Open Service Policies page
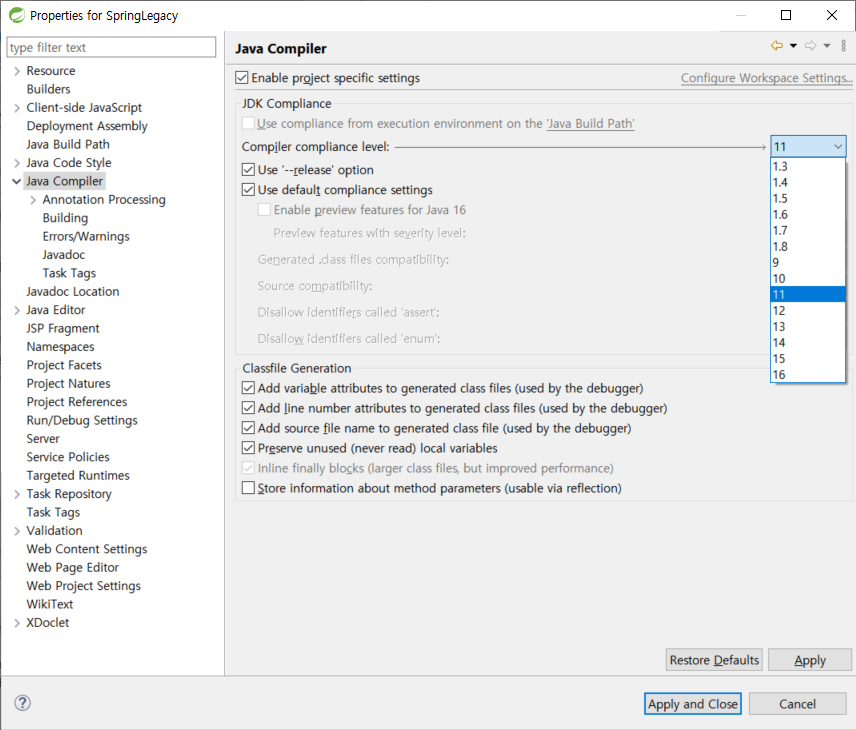 click(x=68, y=457)
